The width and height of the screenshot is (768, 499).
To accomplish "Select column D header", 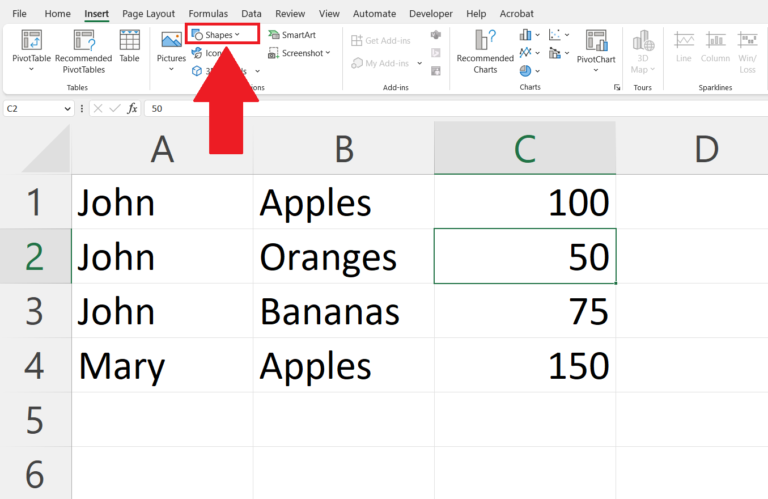I will coord(706,150).
